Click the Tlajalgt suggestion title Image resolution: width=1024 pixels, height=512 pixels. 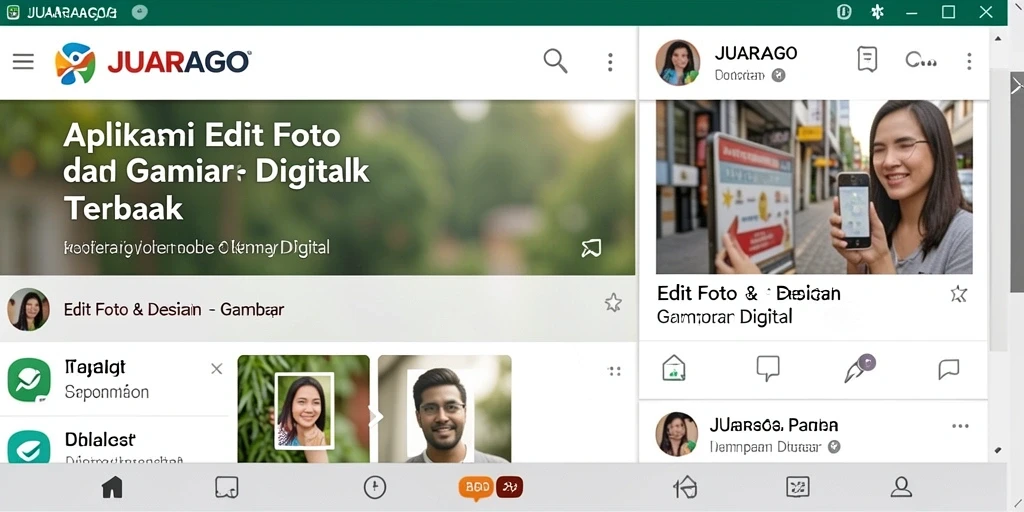(x=95, y=368)
